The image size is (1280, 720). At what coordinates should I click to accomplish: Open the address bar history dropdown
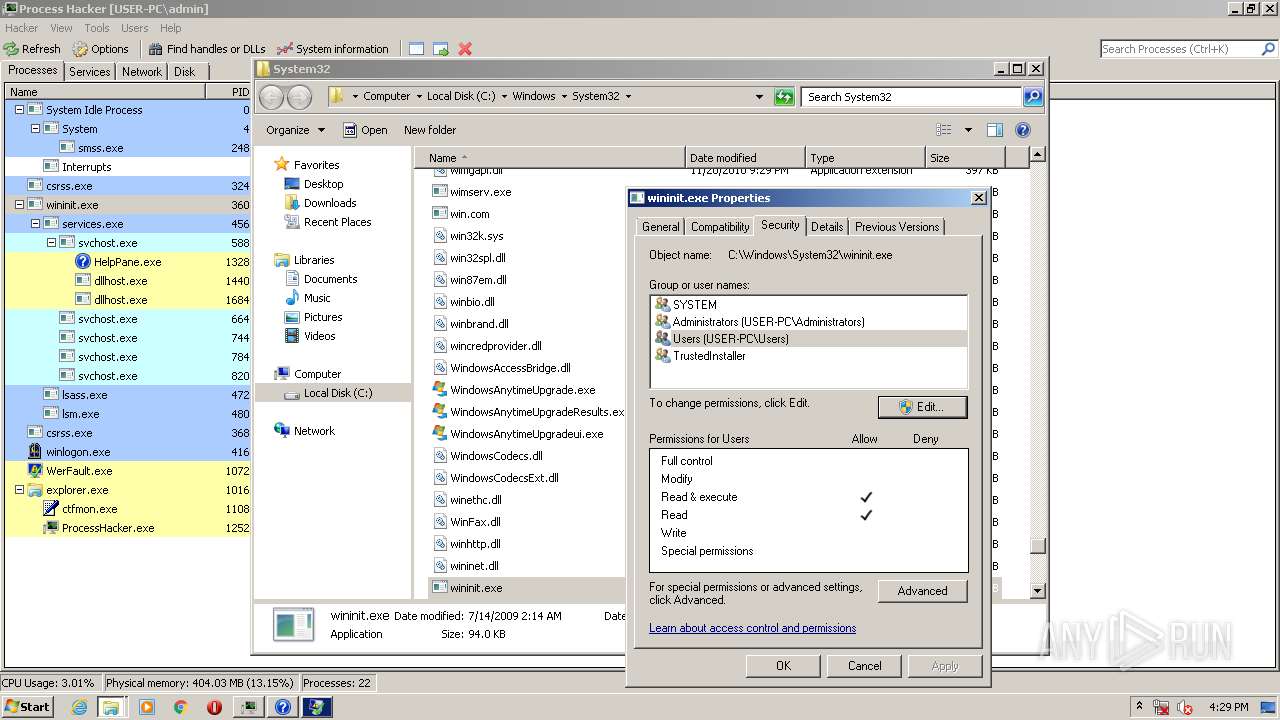(x=760, y=97)
